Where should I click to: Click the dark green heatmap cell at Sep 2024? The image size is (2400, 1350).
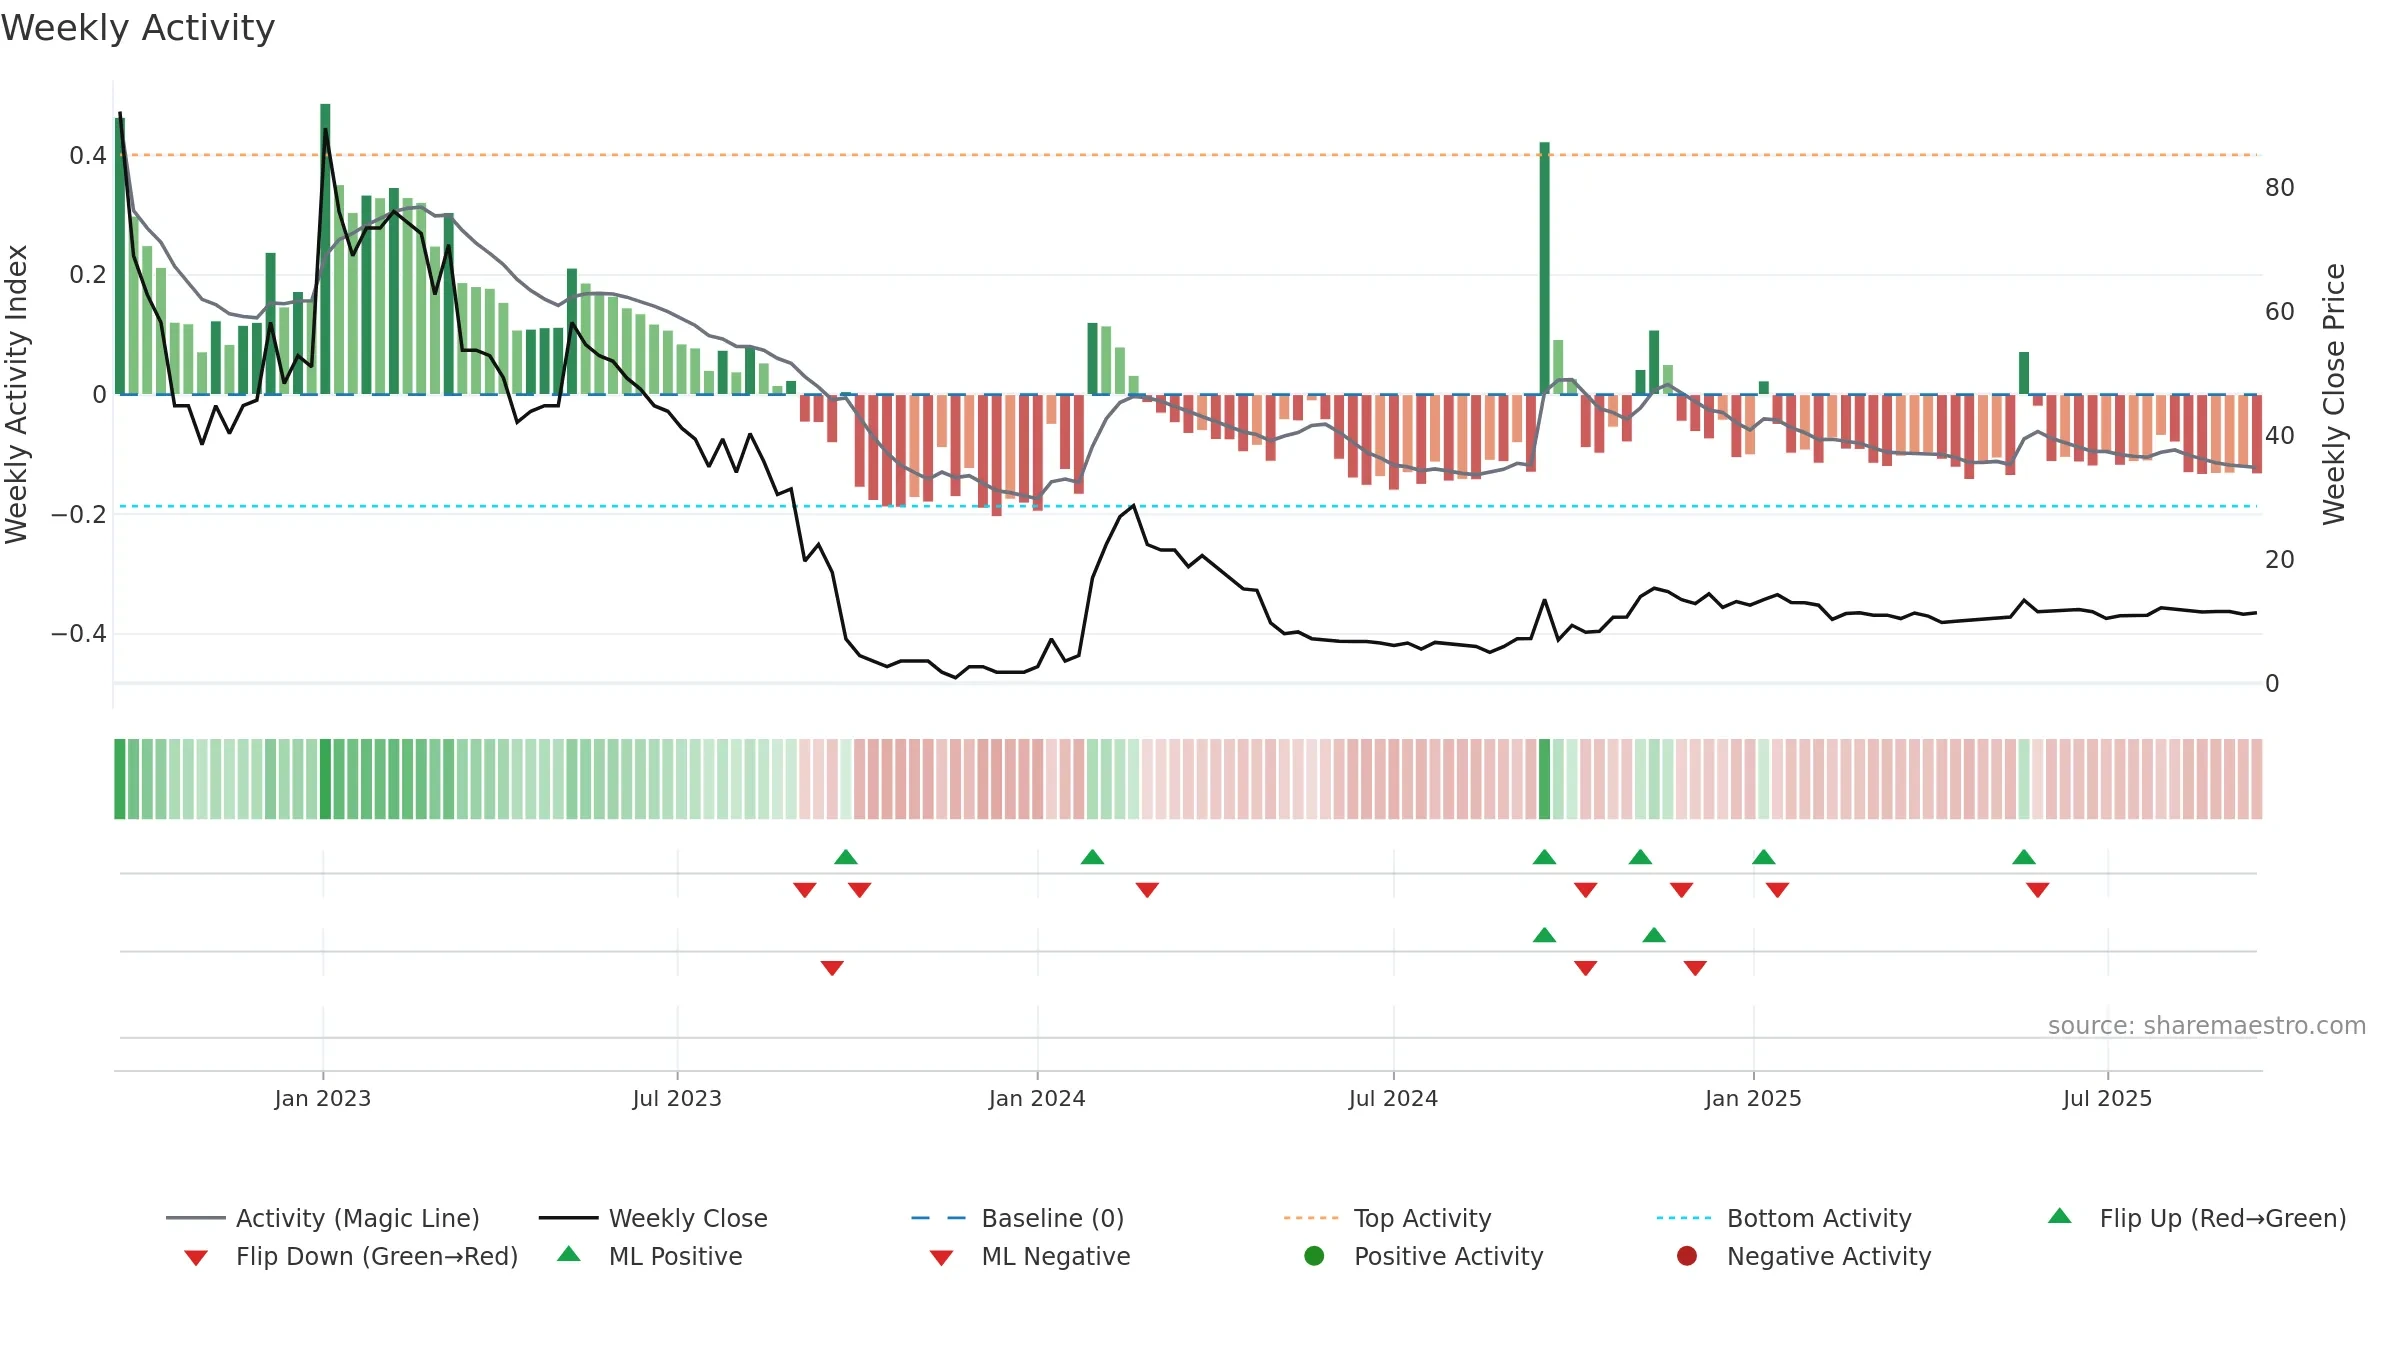click(x=1545, y=779)
